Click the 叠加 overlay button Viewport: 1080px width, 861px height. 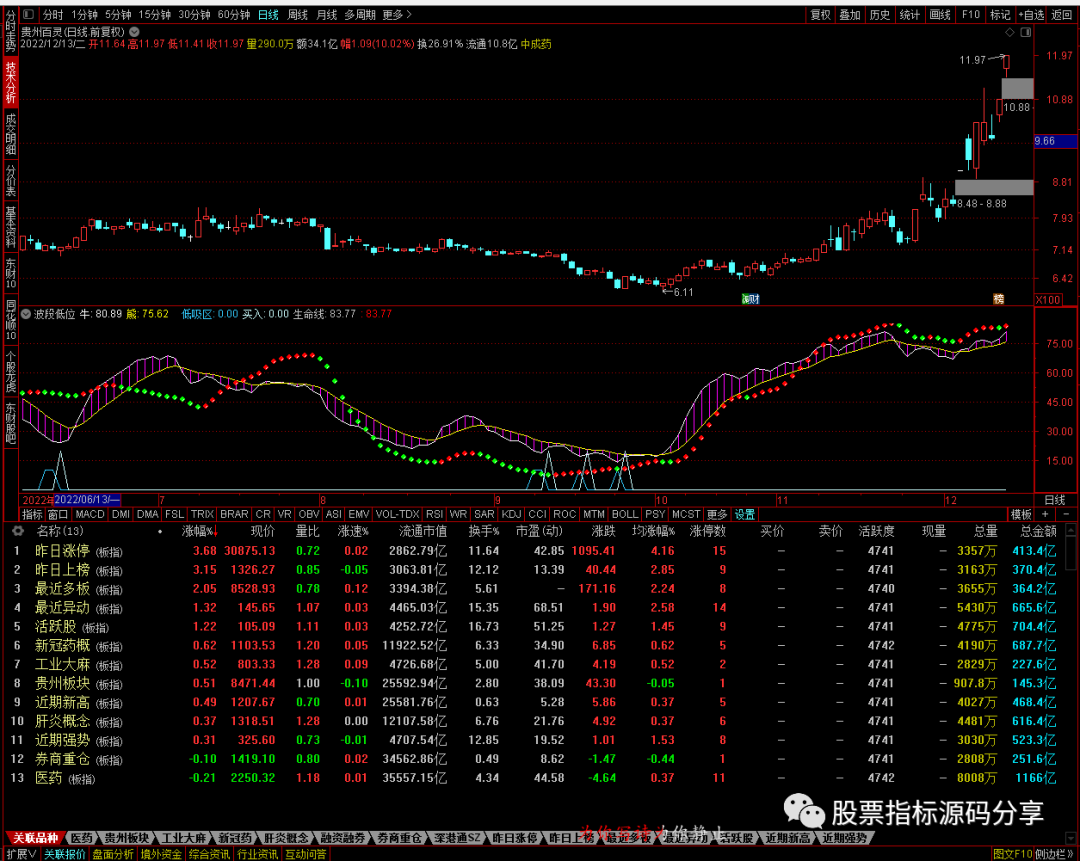850,14
